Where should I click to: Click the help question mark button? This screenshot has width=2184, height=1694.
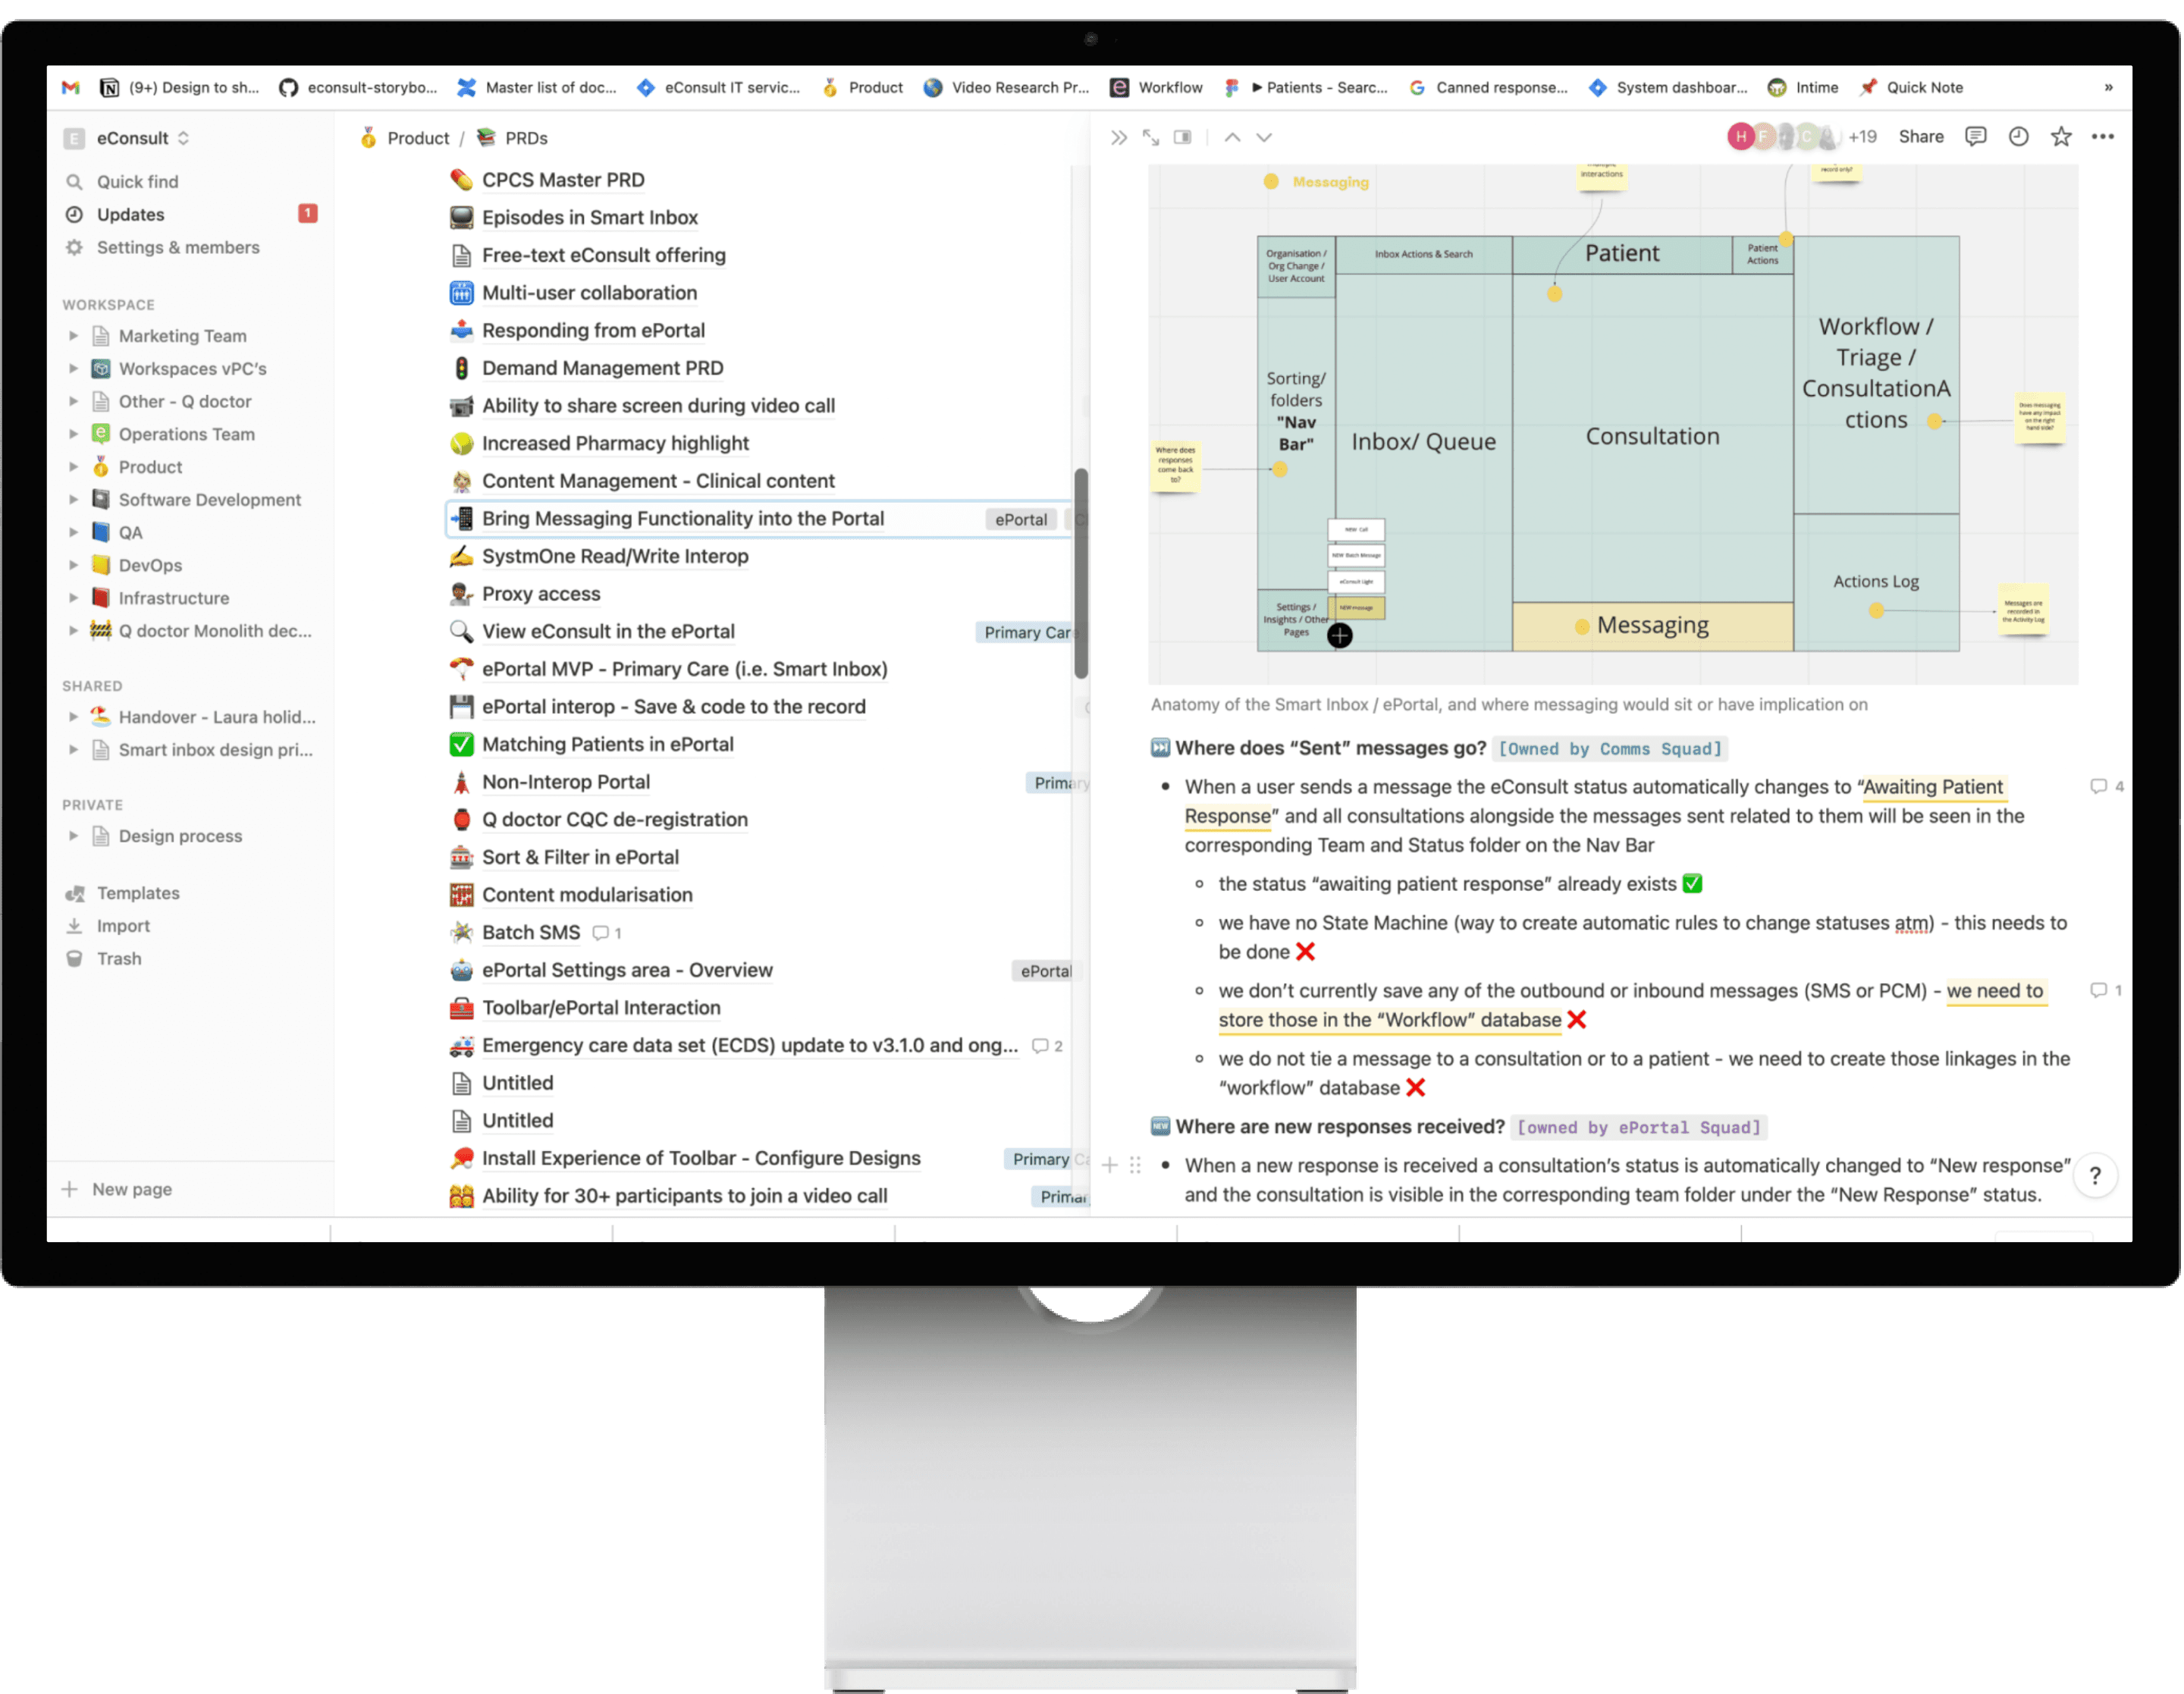tap(2095, 1176)
